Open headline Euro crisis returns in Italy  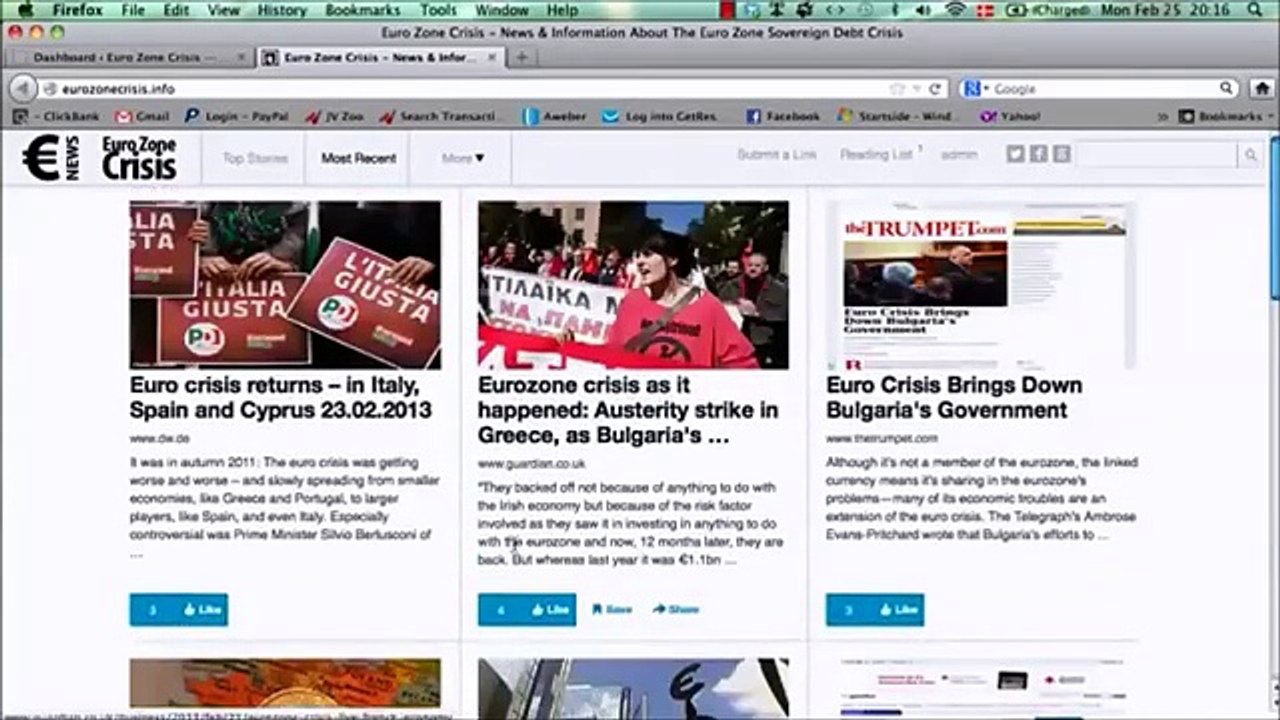281,398
